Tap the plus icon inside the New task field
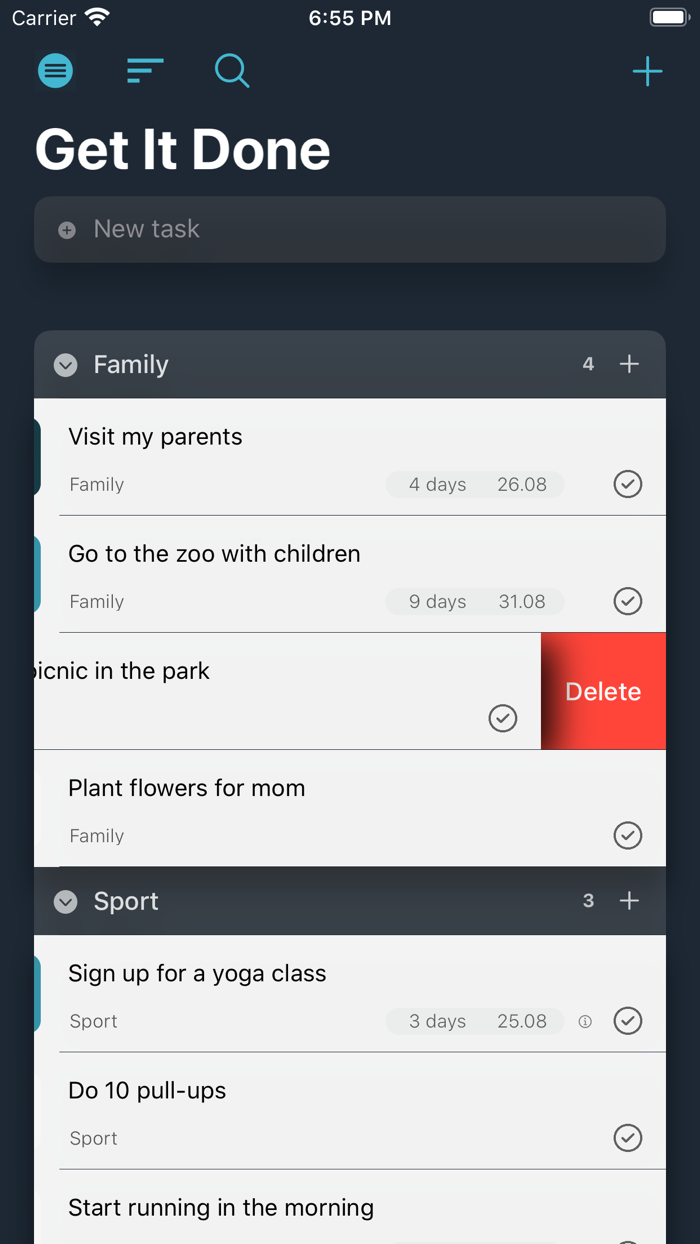700x1244 pixels. pyautogui.click(x=66, y=229)
